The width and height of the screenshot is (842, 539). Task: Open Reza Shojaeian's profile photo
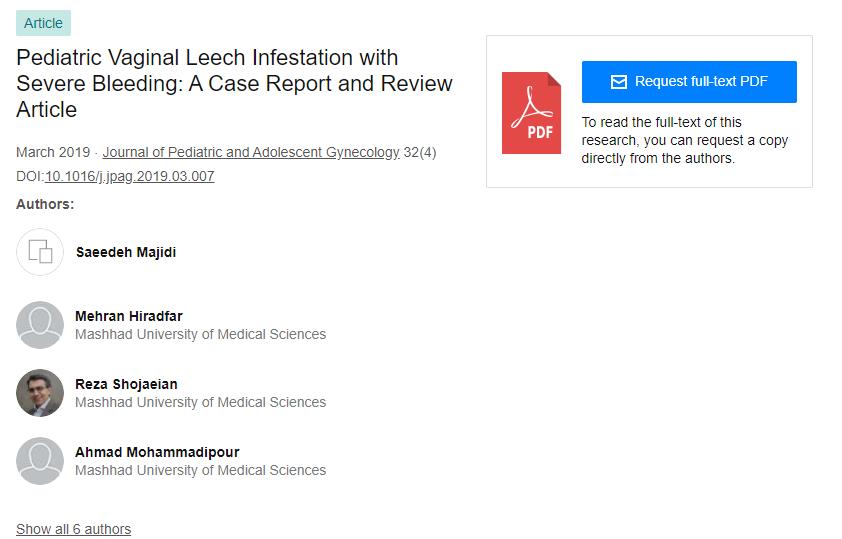pos(40,393)
